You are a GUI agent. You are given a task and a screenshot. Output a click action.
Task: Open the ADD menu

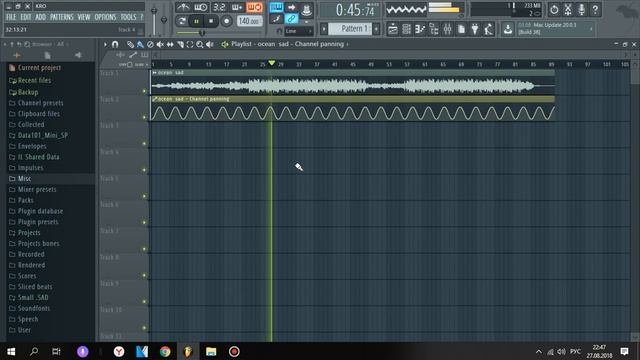tap(40, 17)
